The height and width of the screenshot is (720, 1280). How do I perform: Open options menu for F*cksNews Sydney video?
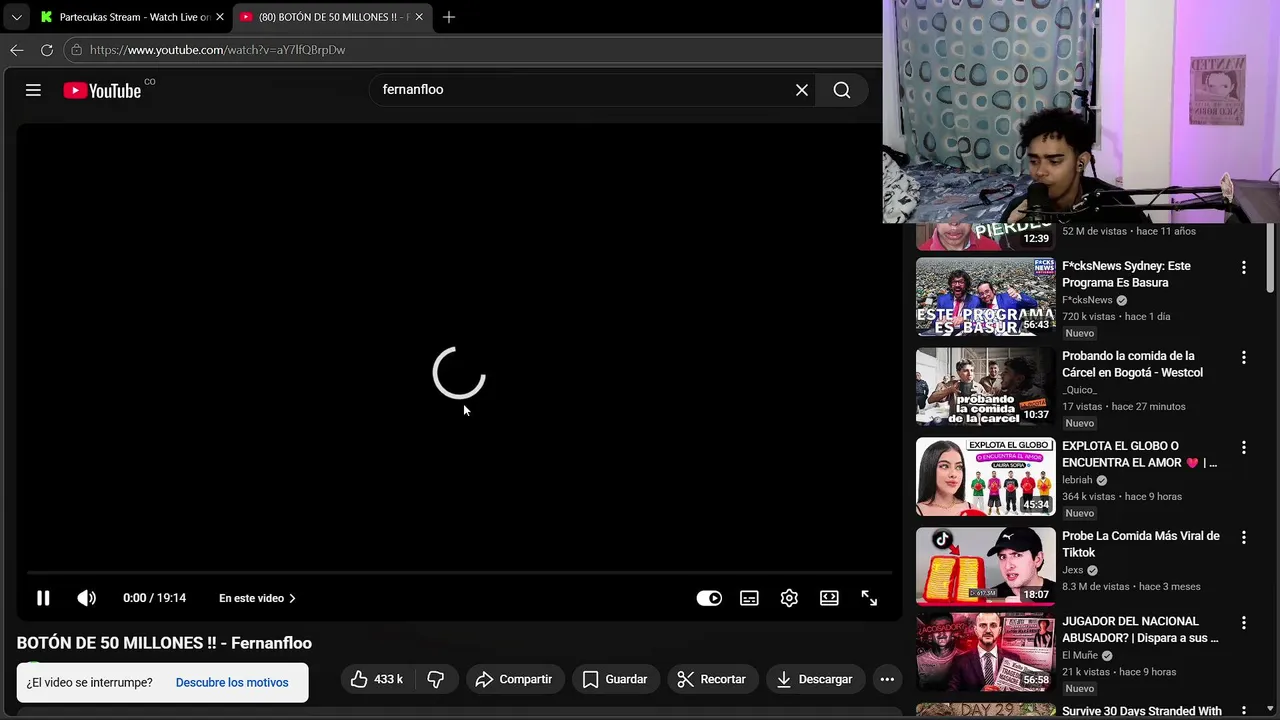pyautogui.click(x=1244, y=268)
